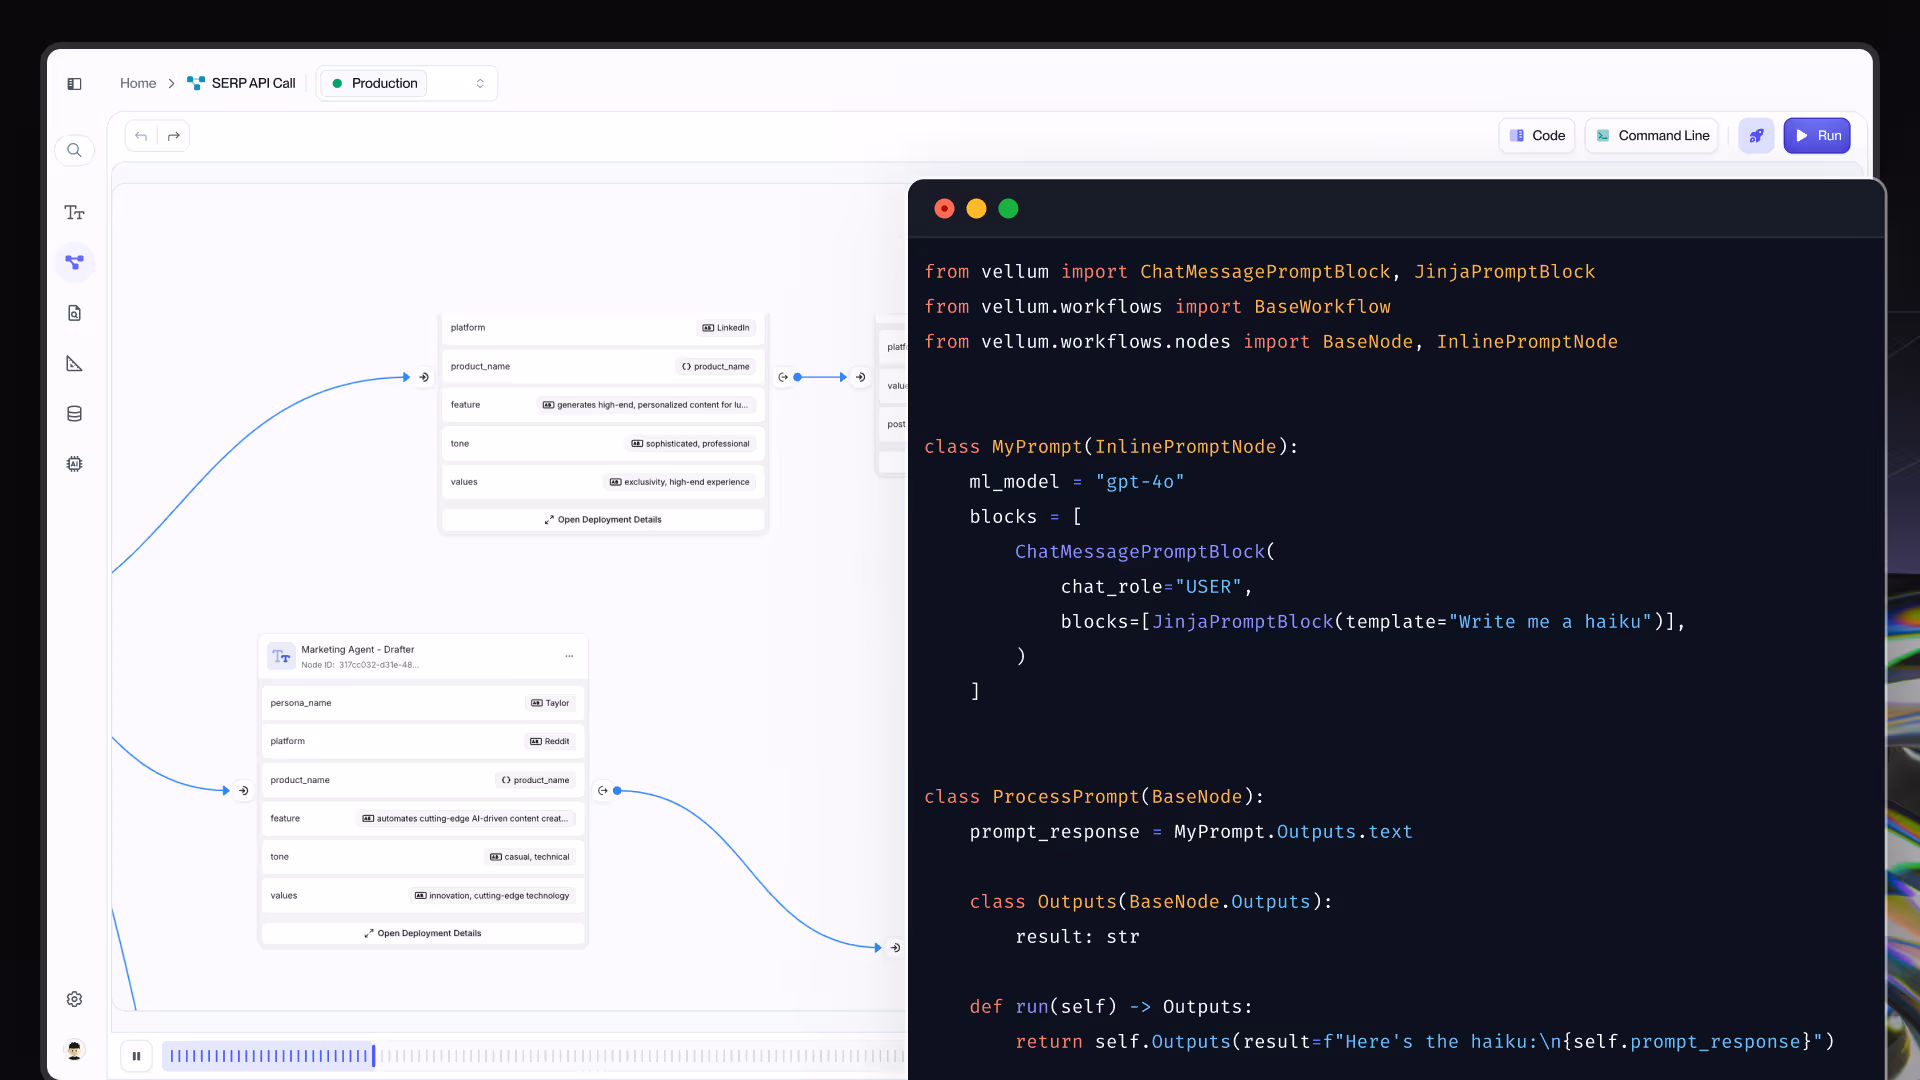The width and height of the screenshot is (1920, 1080).
Task: Switch to the Code view
Action: pyautogui.click(x=1537, y=136)
